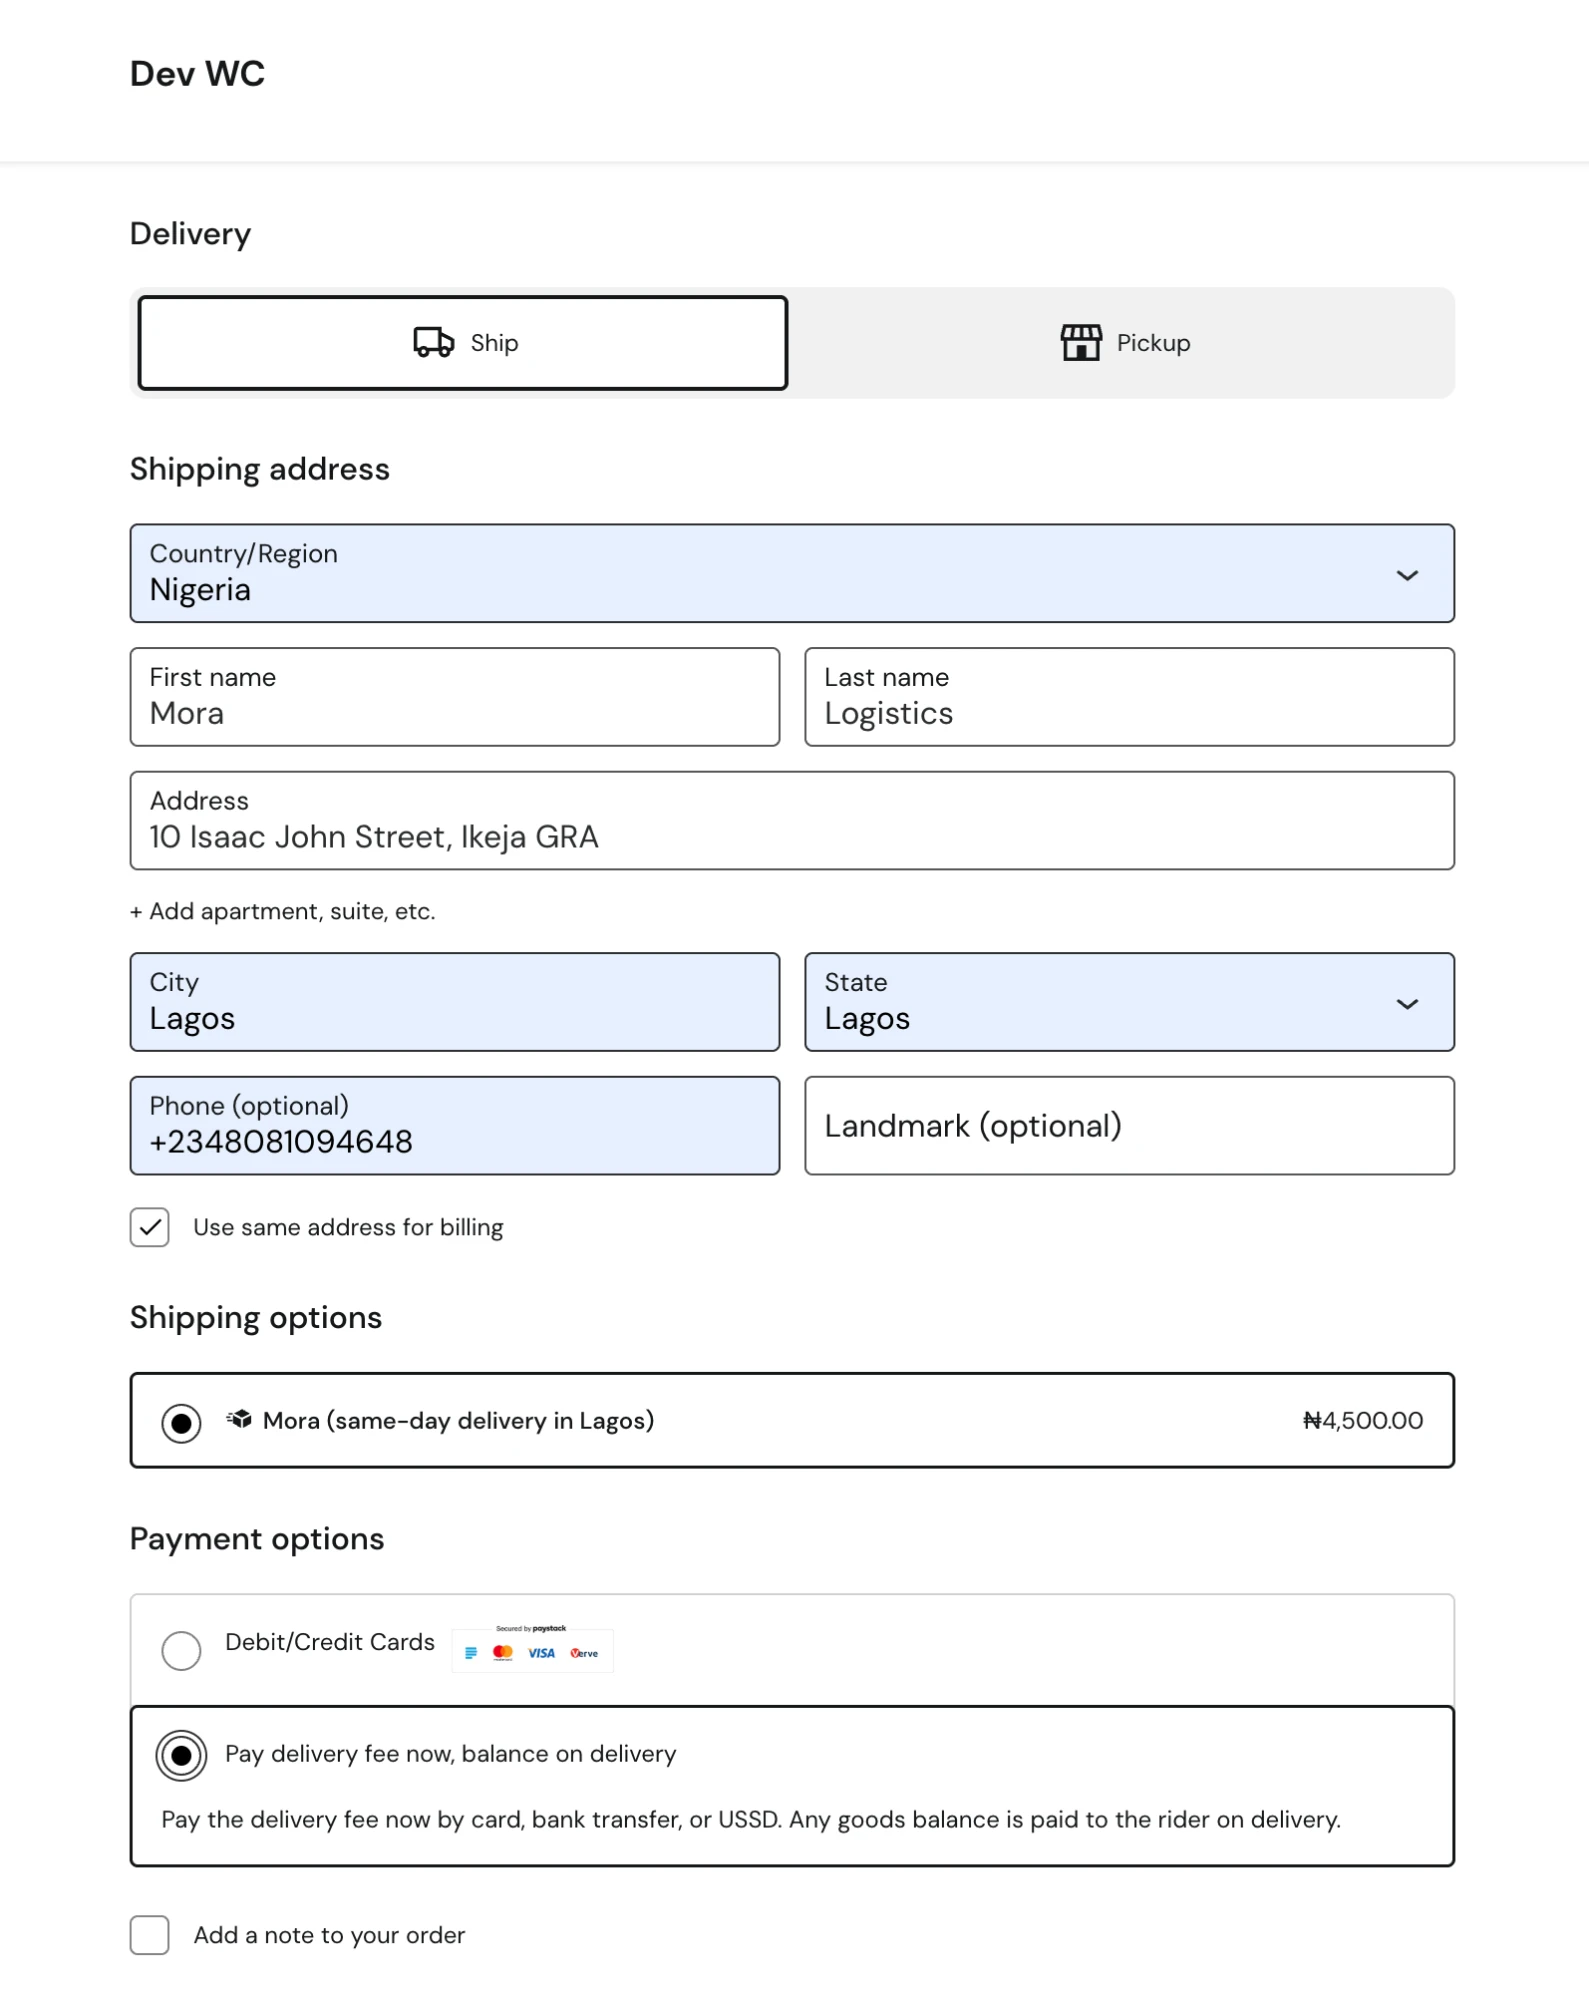
Task: Click the Dev WC store title
Action: click(x=197, y=74)
